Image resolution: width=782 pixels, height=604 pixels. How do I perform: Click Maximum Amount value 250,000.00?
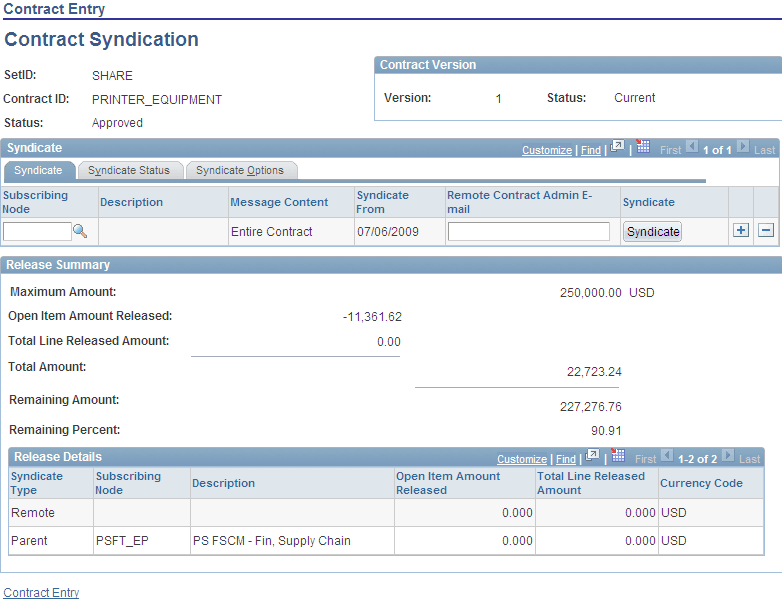[590, 293]
